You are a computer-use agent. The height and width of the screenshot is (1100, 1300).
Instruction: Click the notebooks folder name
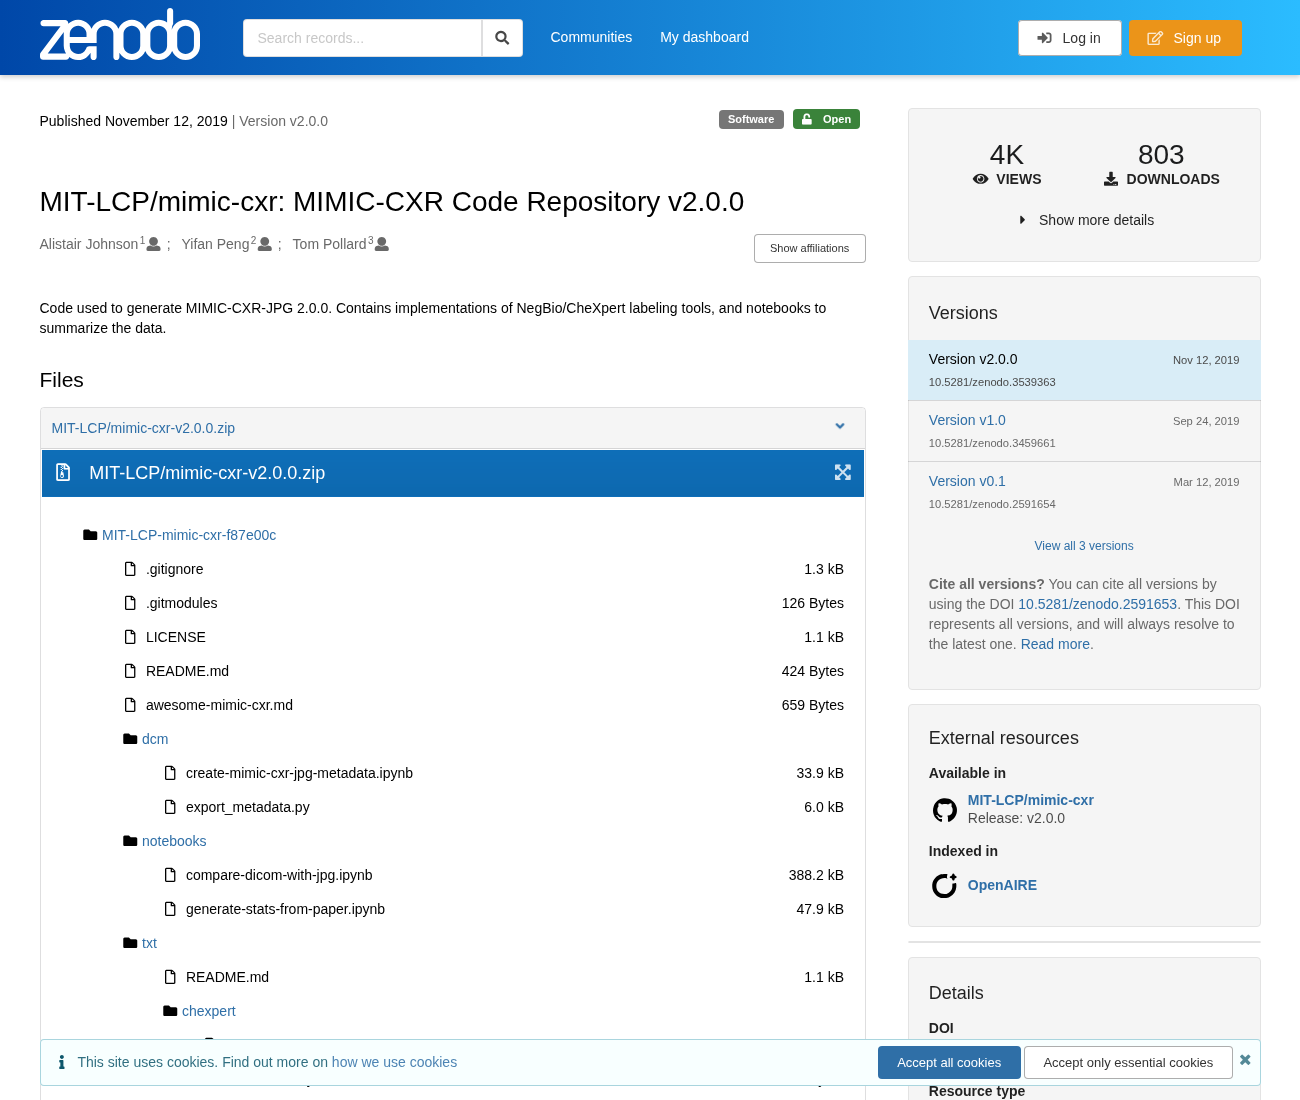click(x=174, y=841)
